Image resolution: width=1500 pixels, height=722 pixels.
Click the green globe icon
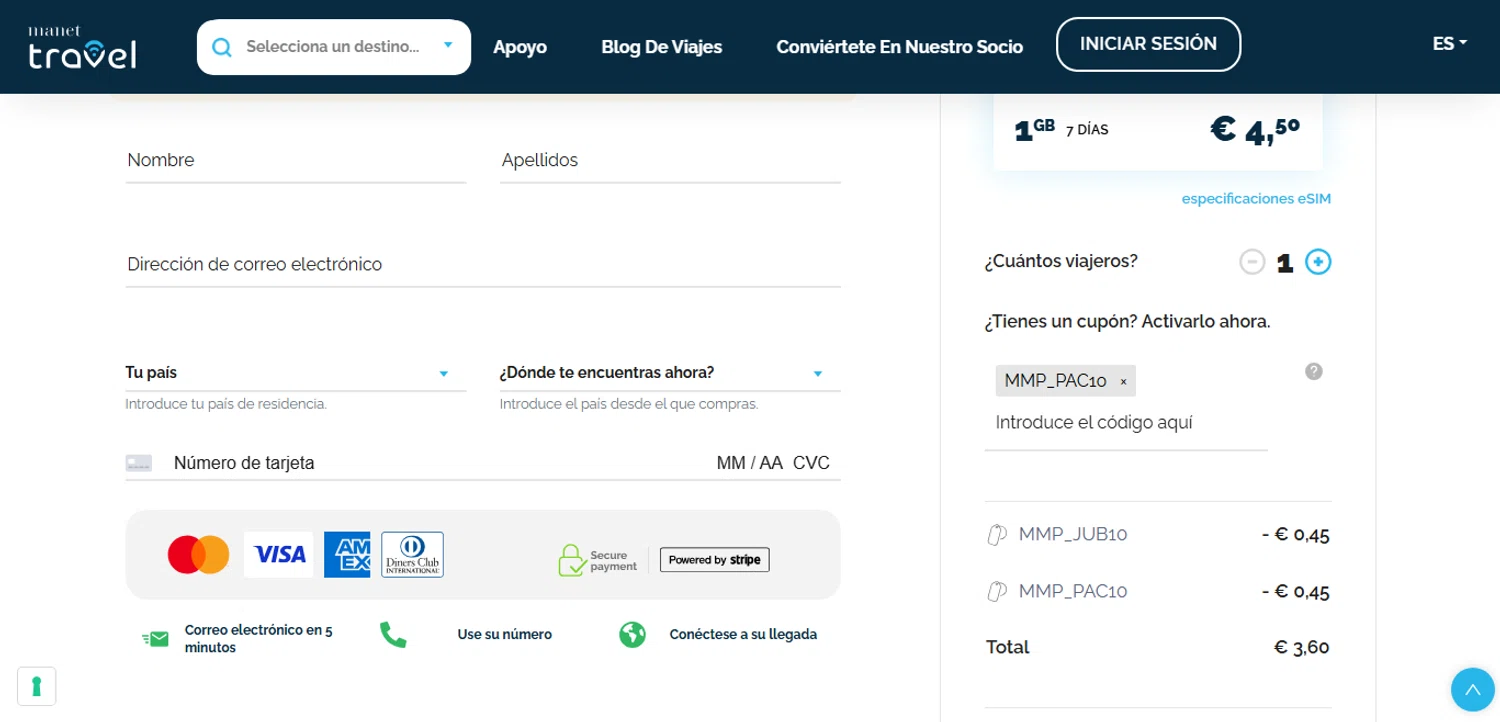point(632,635)
